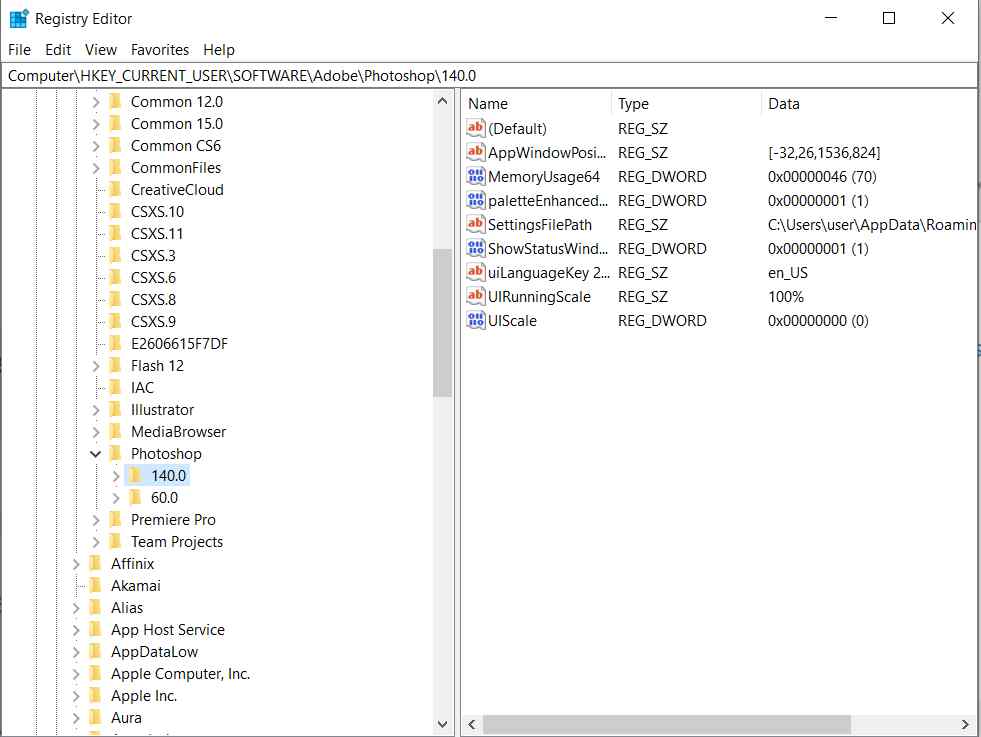The width and height of the screenshot is (981, 737).
Task: Expand the Team Projects key
Action: [x=96, y=542]
